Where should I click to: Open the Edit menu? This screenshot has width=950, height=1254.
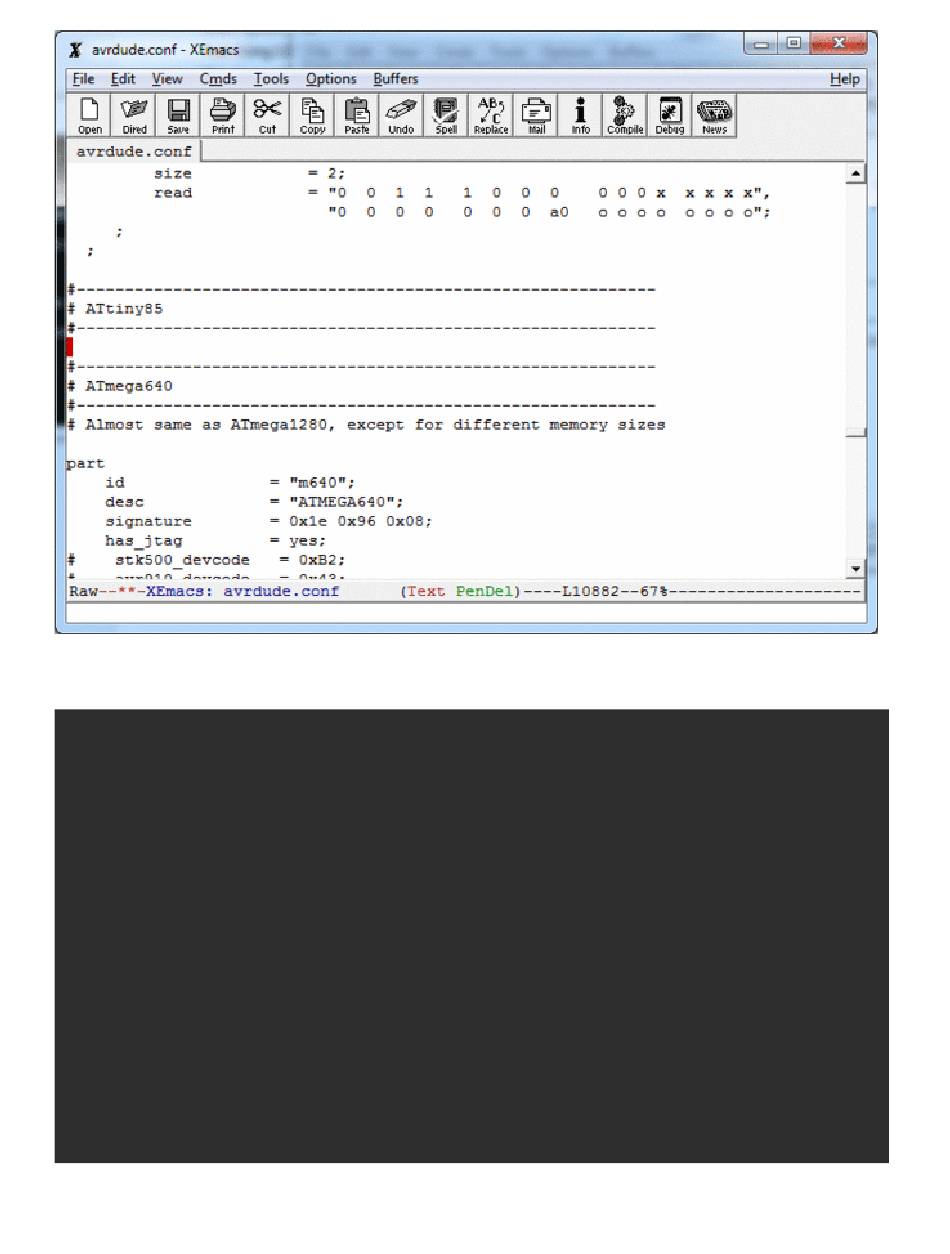123,79
